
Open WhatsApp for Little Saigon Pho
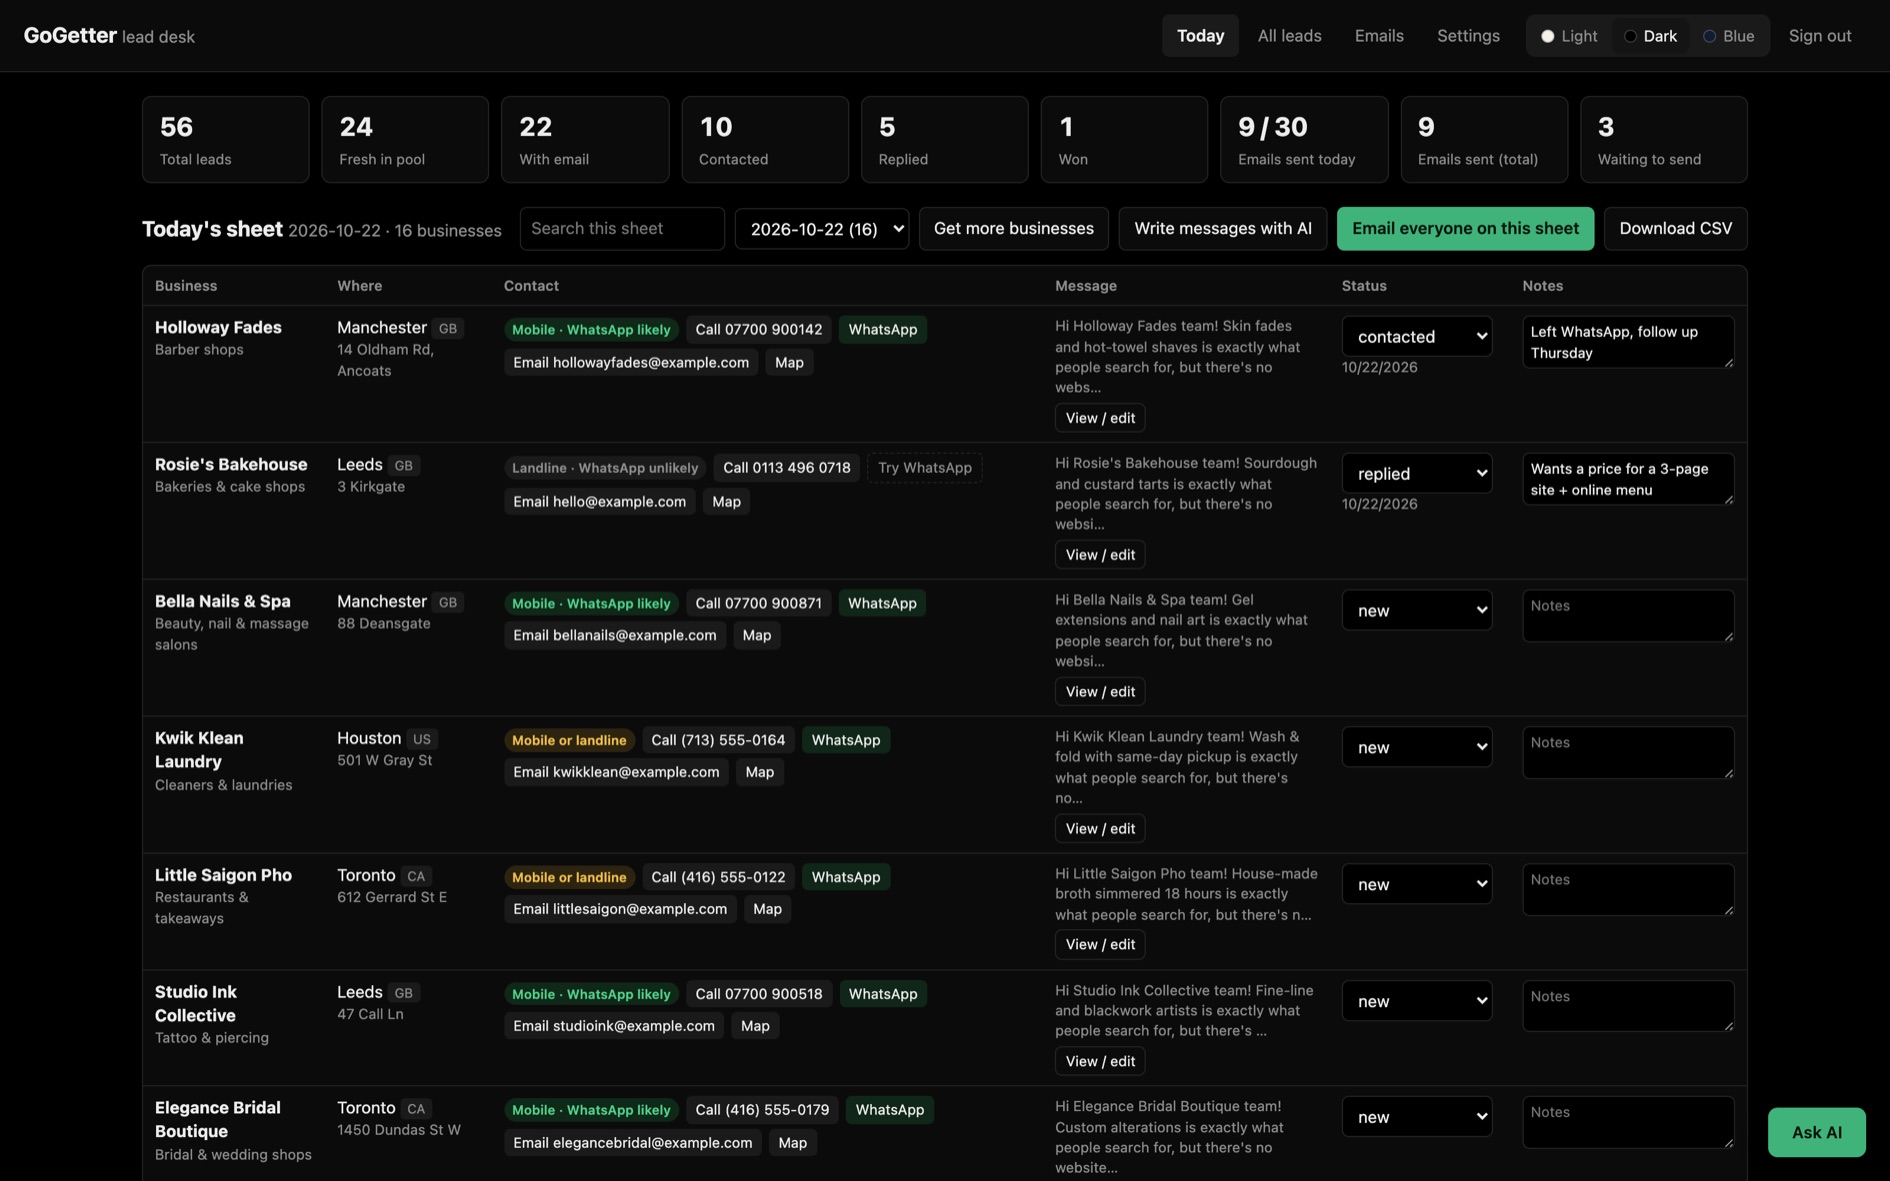(846, 878)
